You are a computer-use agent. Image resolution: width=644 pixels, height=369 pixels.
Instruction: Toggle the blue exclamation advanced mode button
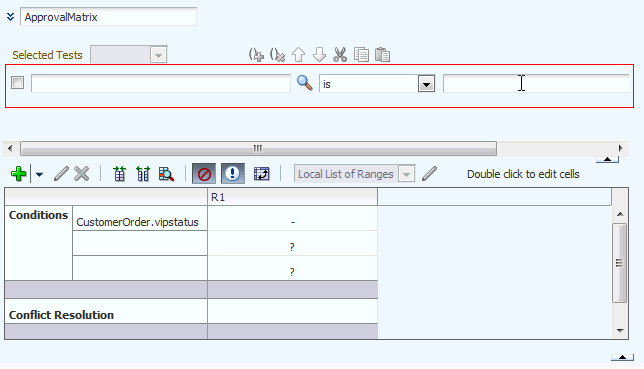click(232, 174)
